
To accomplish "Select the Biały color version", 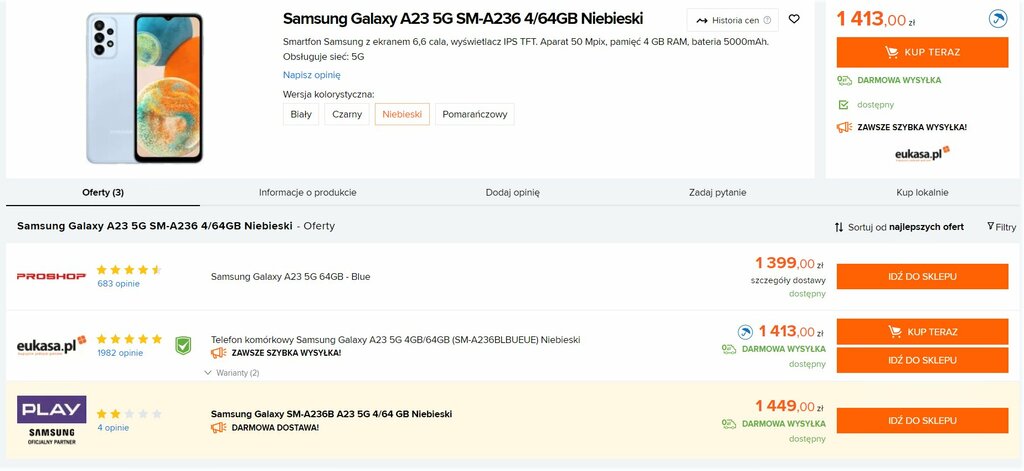I will pos(301,114).
